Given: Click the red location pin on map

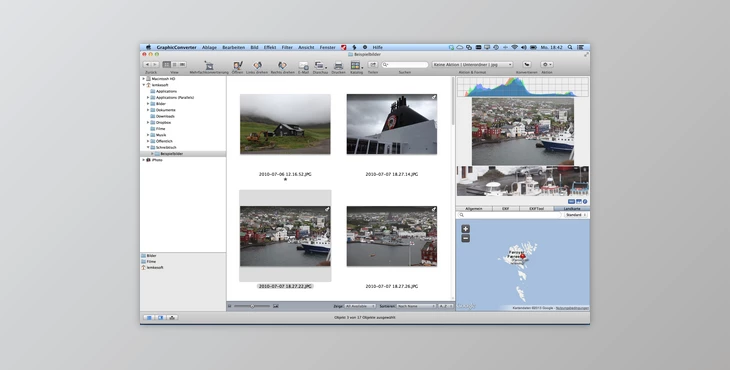Looking at the screenshot, I should 523,256.
